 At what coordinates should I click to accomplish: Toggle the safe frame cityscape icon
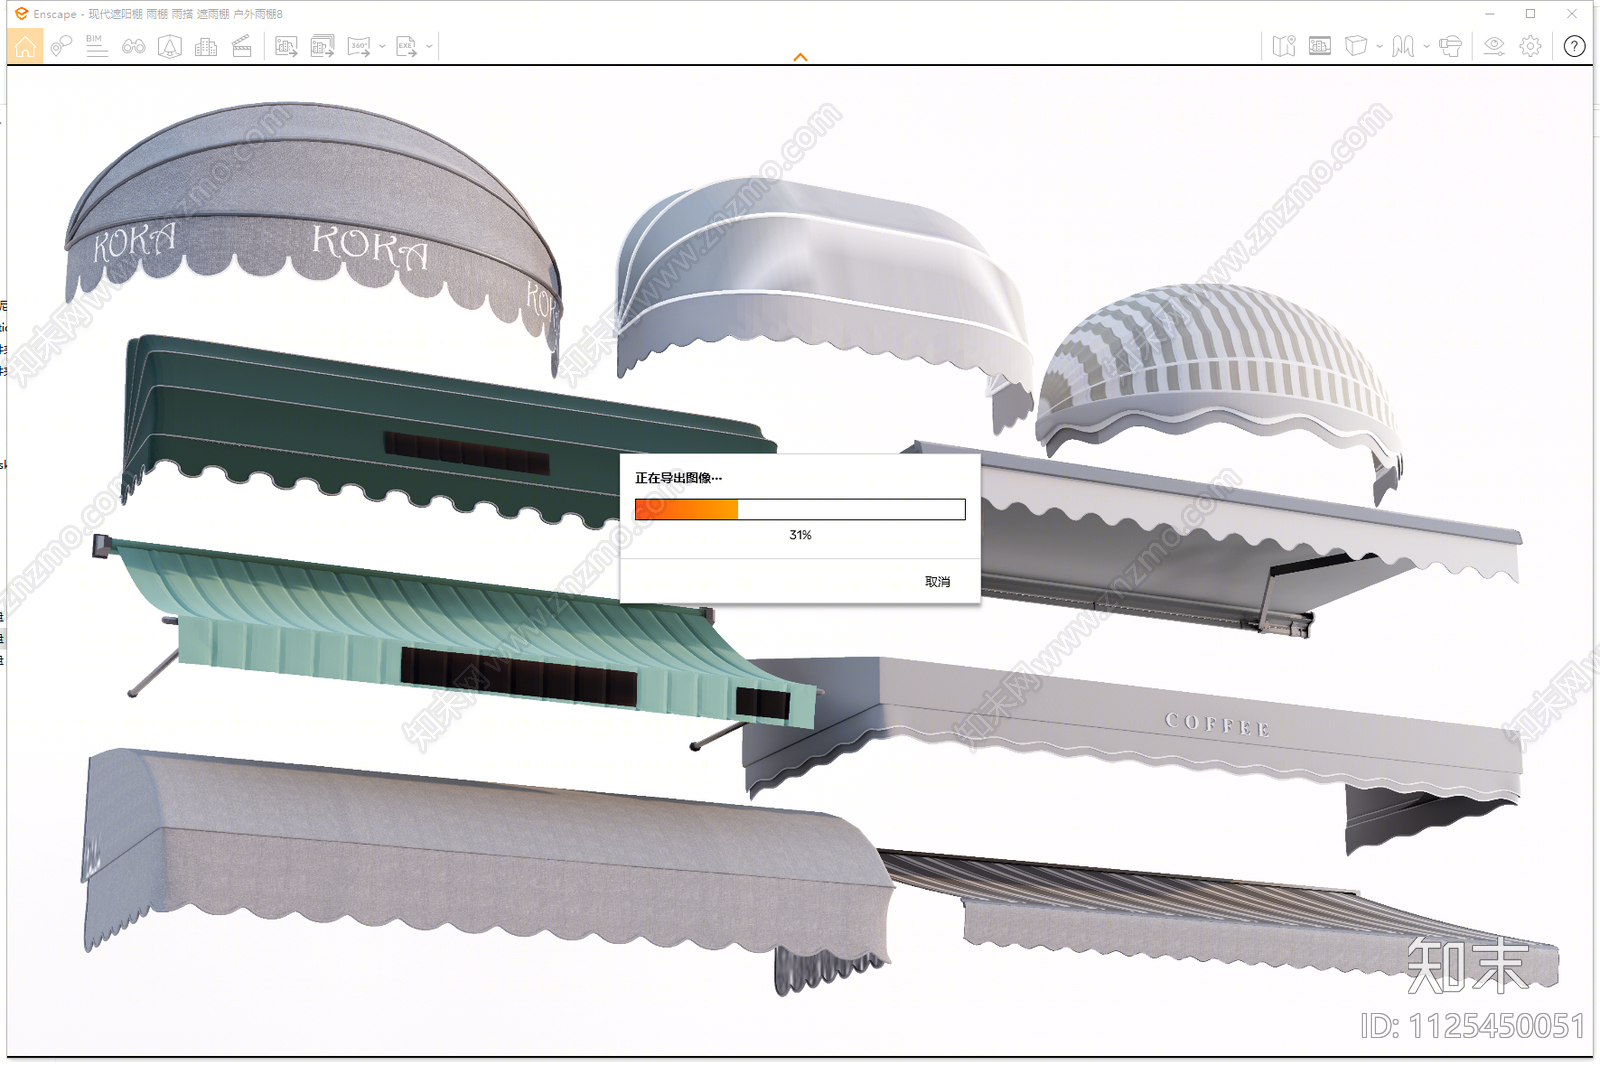[x=1320, y=46]
